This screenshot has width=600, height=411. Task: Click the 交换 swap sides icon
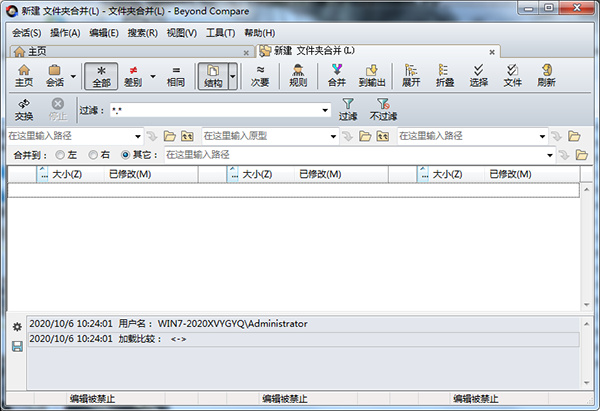24,109
